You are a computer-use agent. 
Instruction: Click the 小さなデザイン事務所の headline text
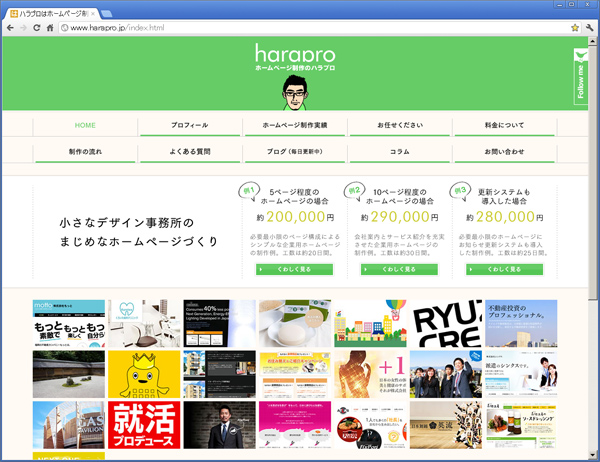coord(127,223)
